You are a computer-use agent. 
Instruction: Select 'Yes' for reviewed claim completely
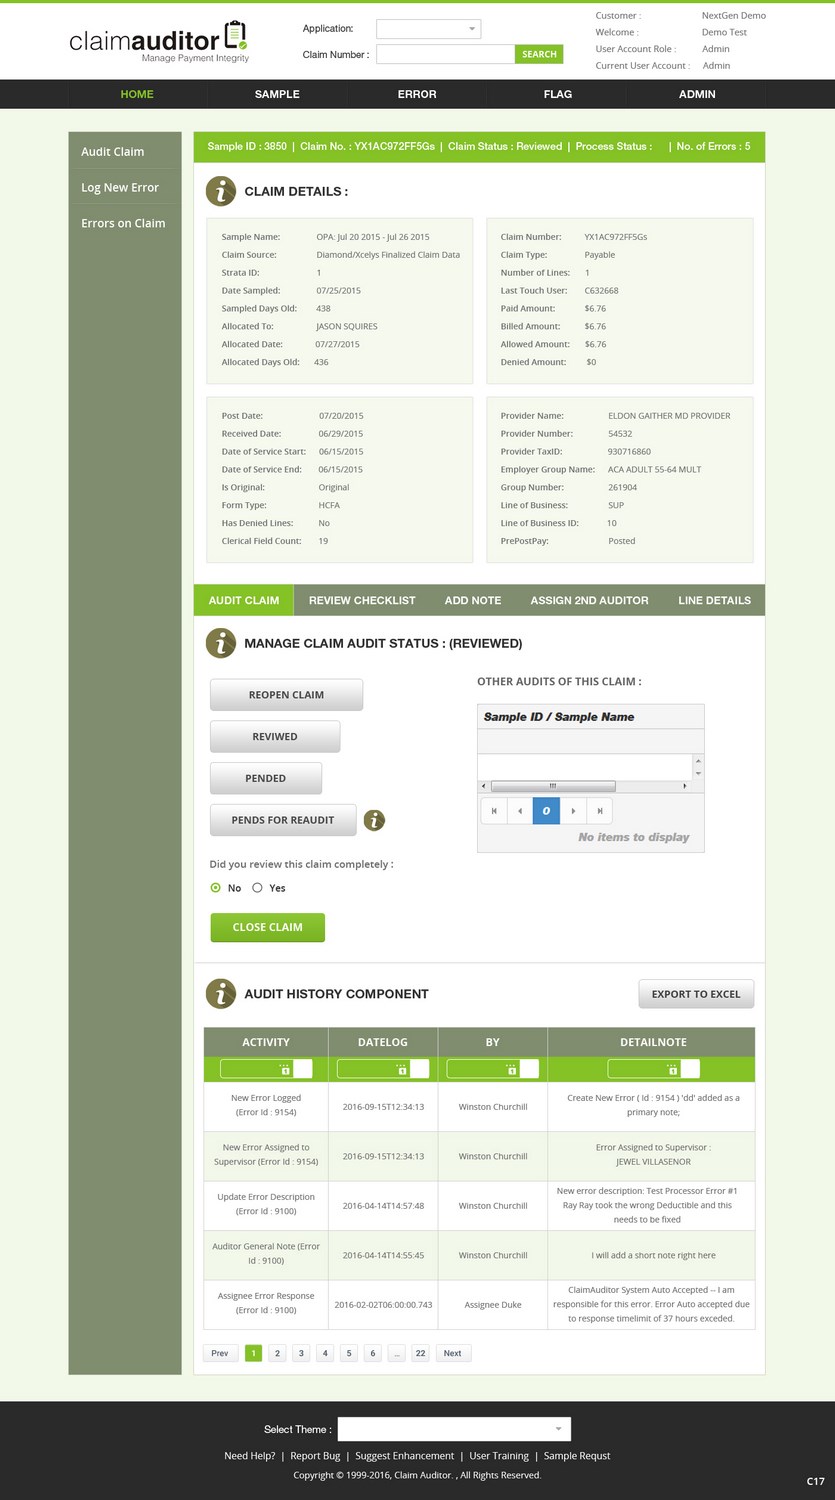tap(257, 888)
